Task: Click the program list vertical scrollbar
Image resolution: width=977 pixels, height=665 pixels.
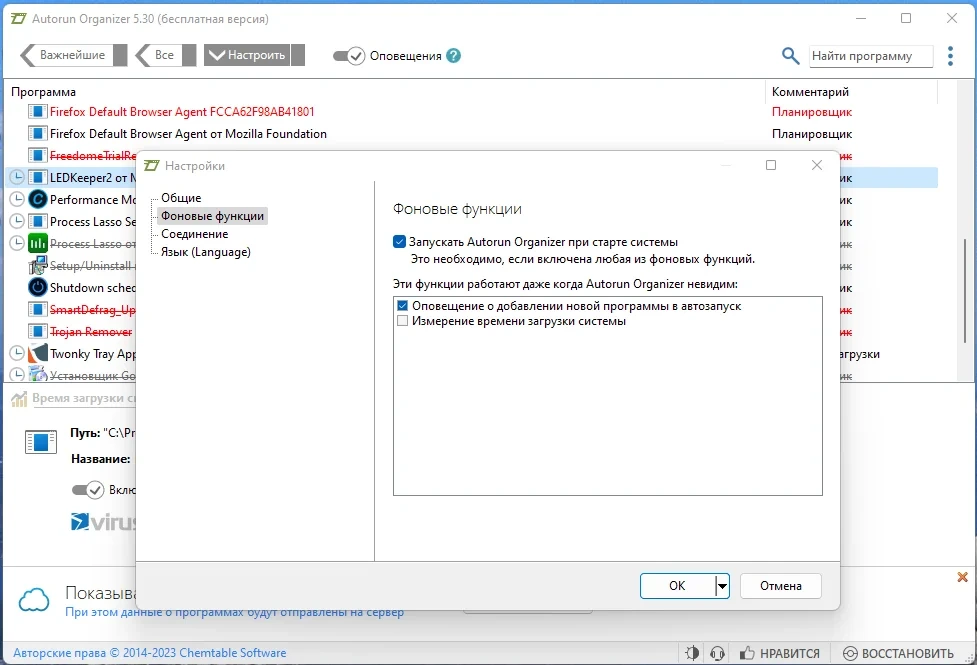Action: [965, 290]
